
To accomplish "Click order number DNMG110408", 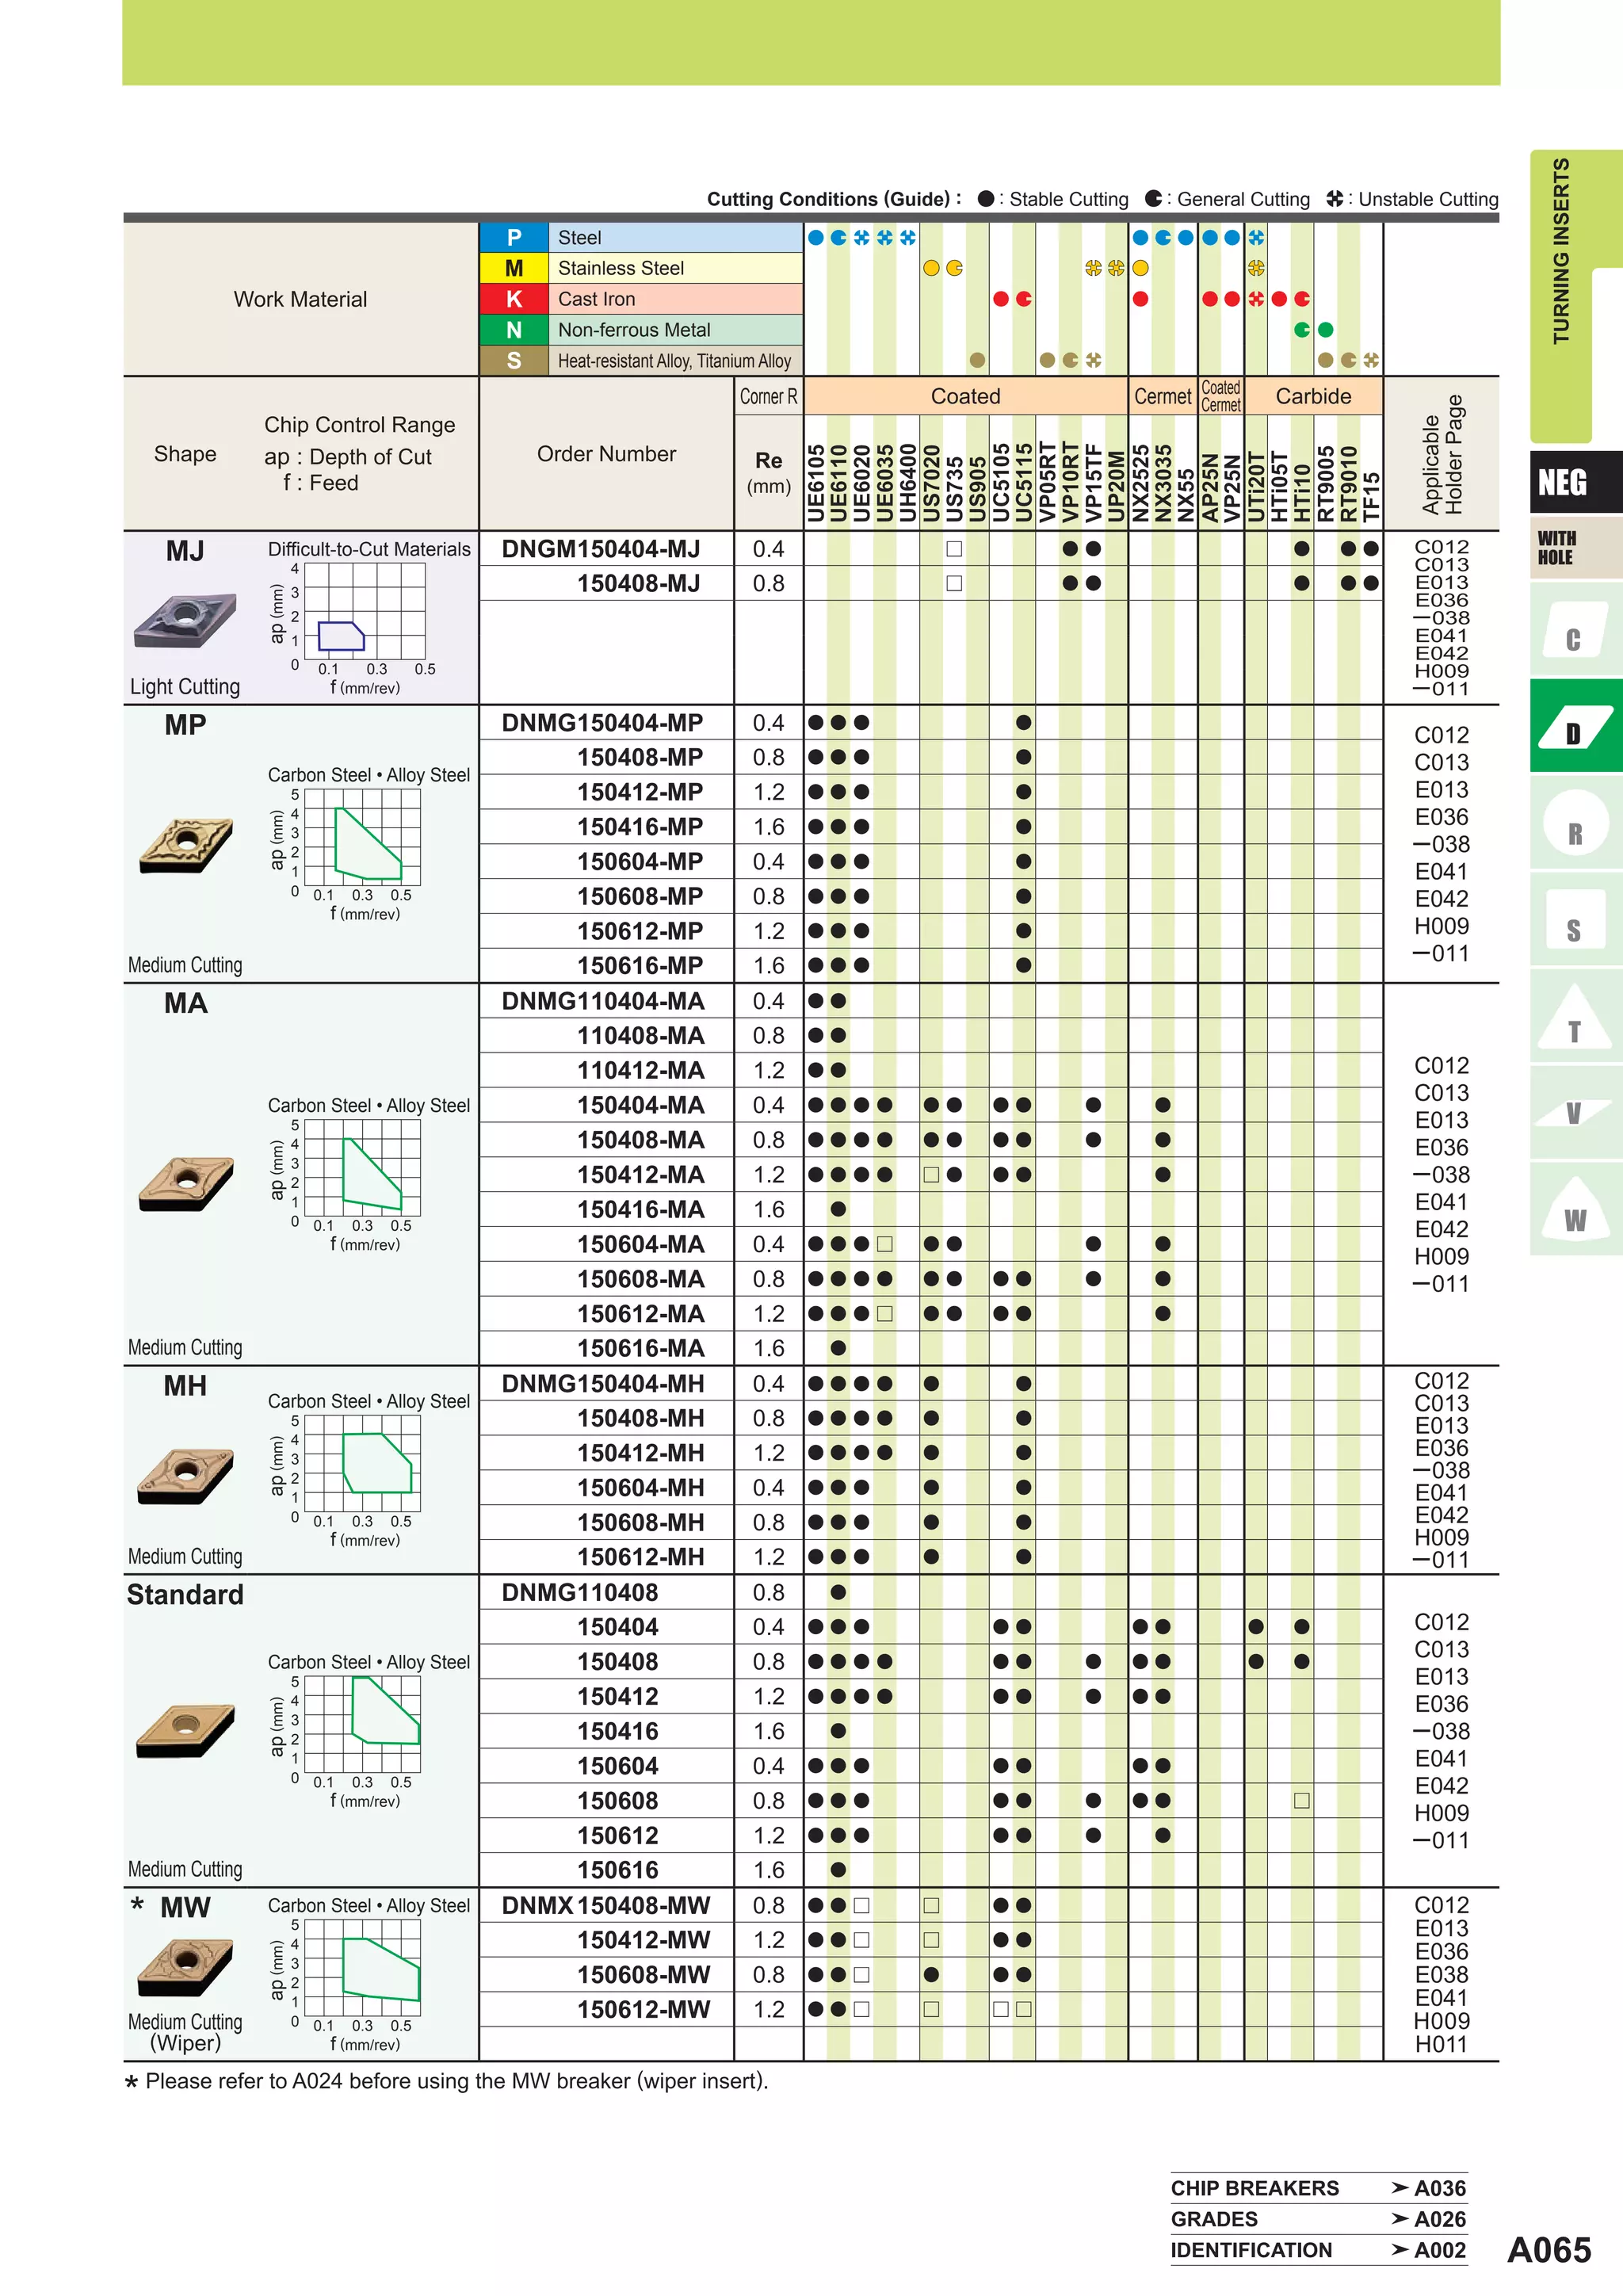I will [580, 1593].
